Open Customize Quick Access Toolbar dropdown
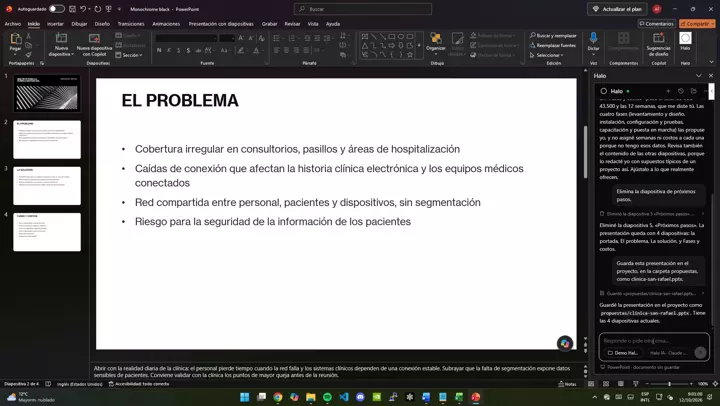Image resolution: width=720 pixels, height=406 pixels. 119,9
